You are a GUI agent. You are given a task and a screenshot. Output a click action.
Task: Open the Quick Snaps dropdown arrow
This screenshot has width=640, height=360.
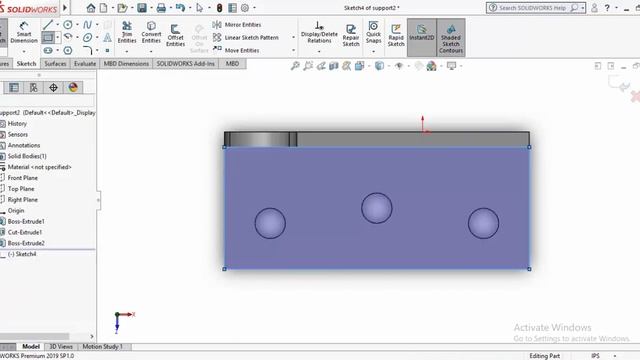point(373,51)
